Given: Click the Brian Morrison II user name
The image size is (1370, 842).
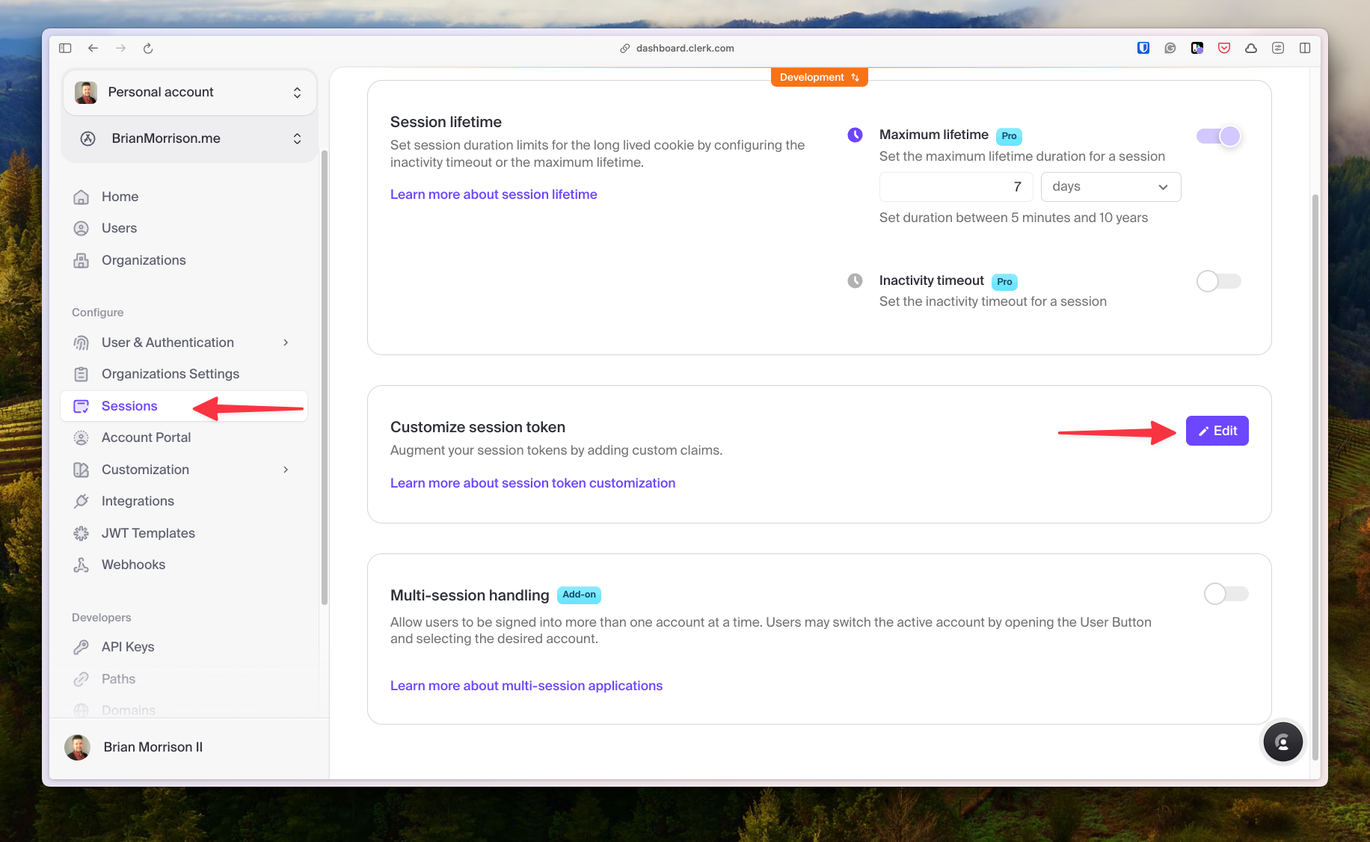Looking at the screenshot, I should pyautogui.click(x=153, y=747).
